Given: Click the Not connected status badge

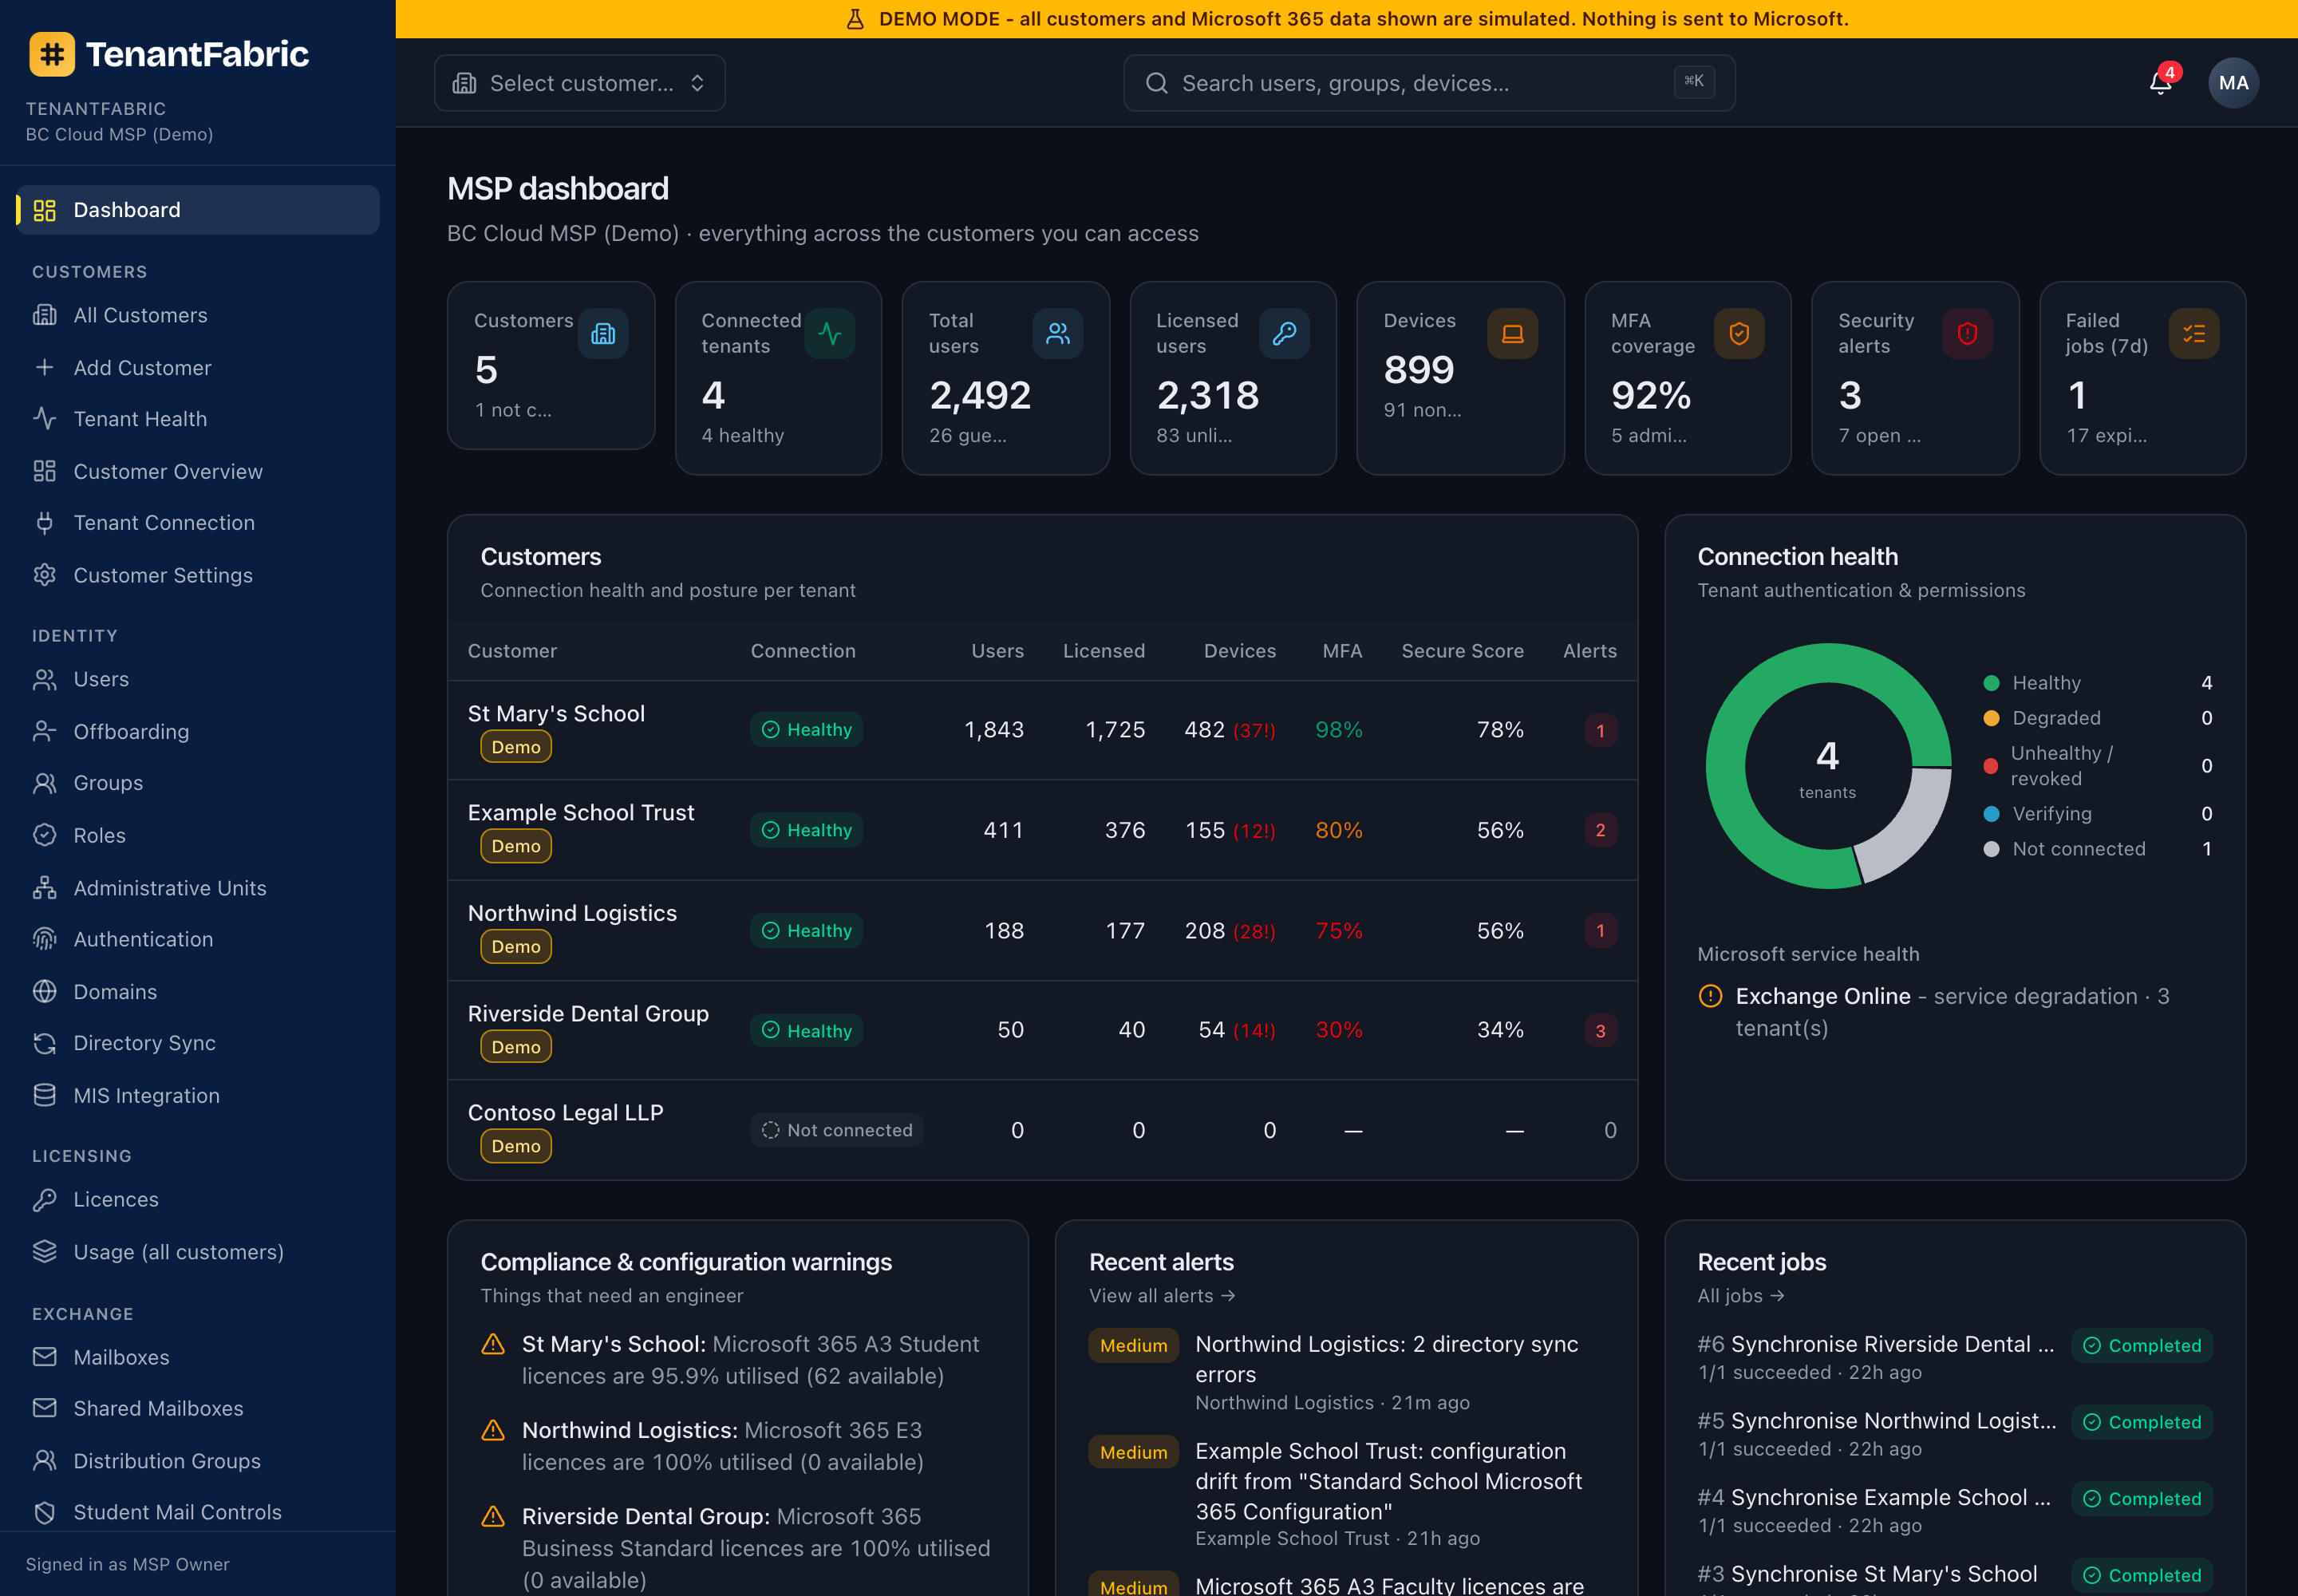Looking at the screenshot, I should (x=837, y=1130).
